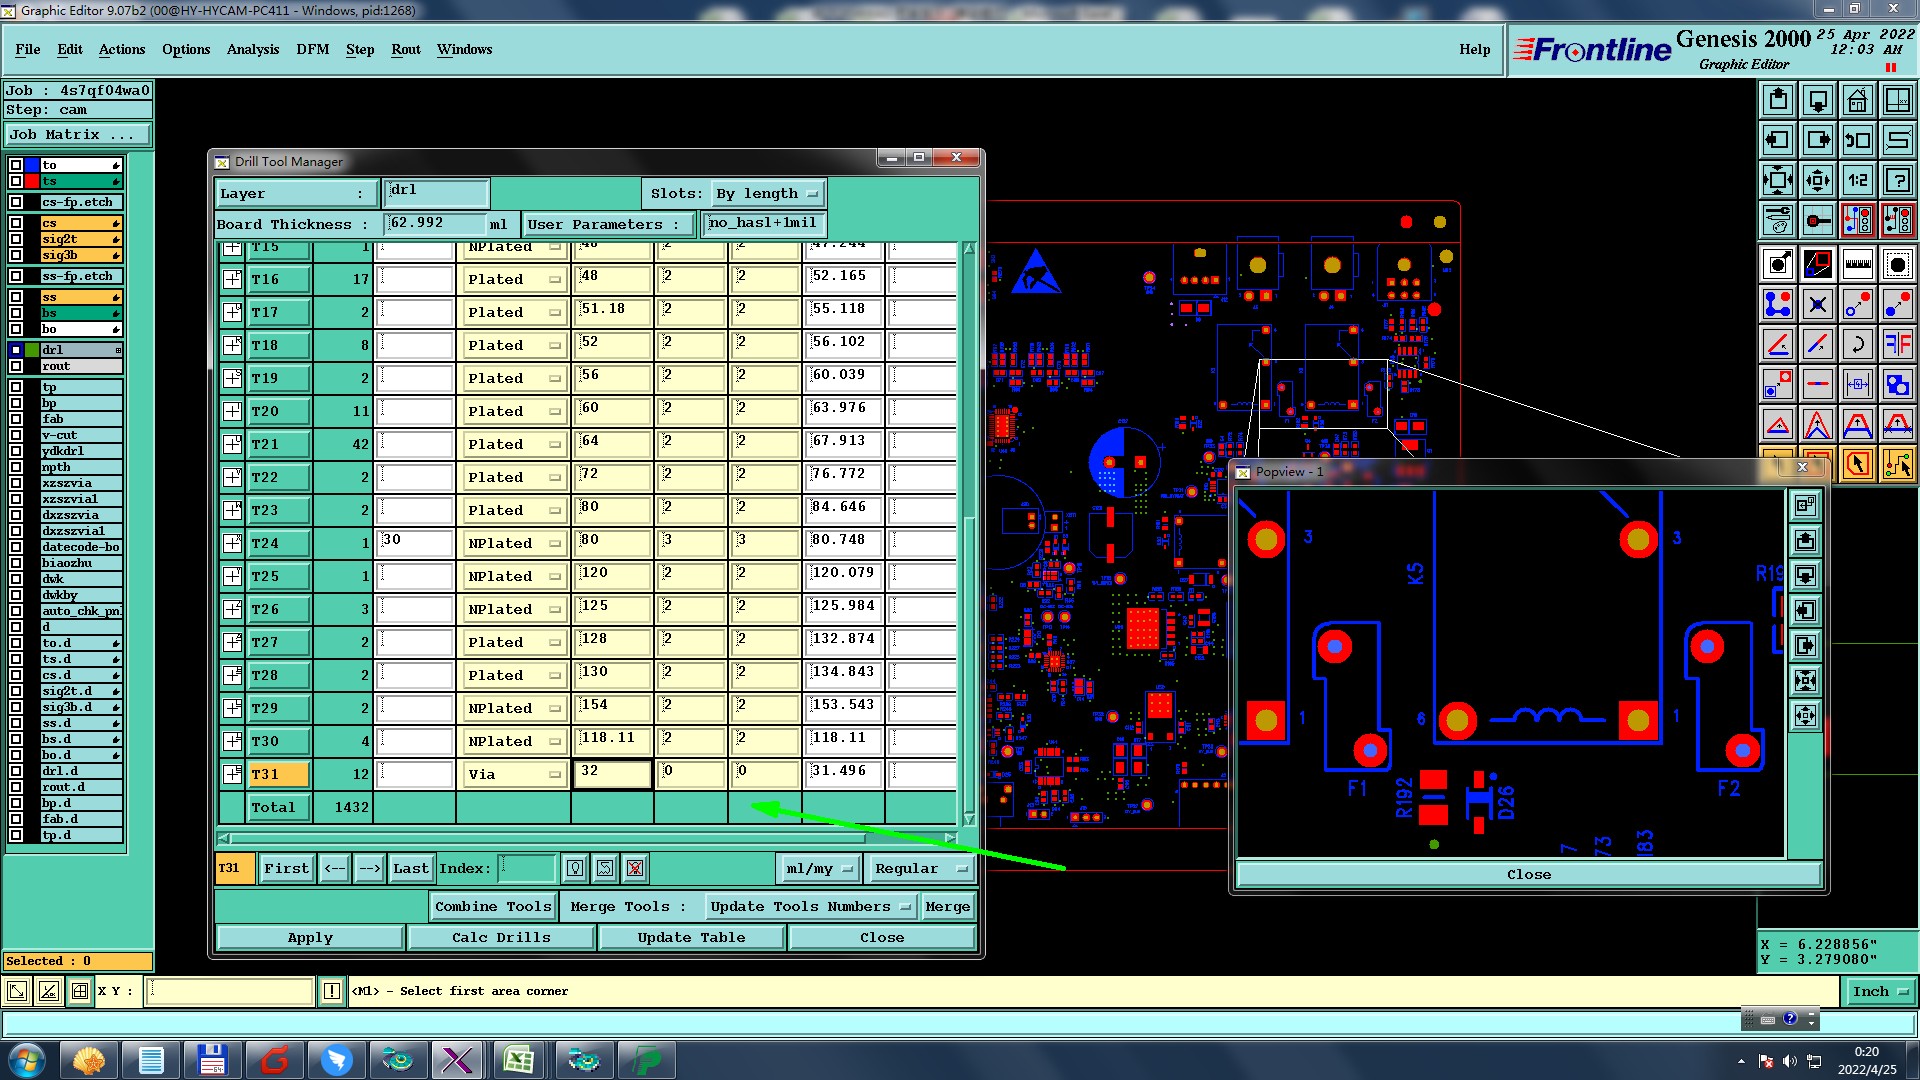Click the T31 drill size input field

click(612, 774)
